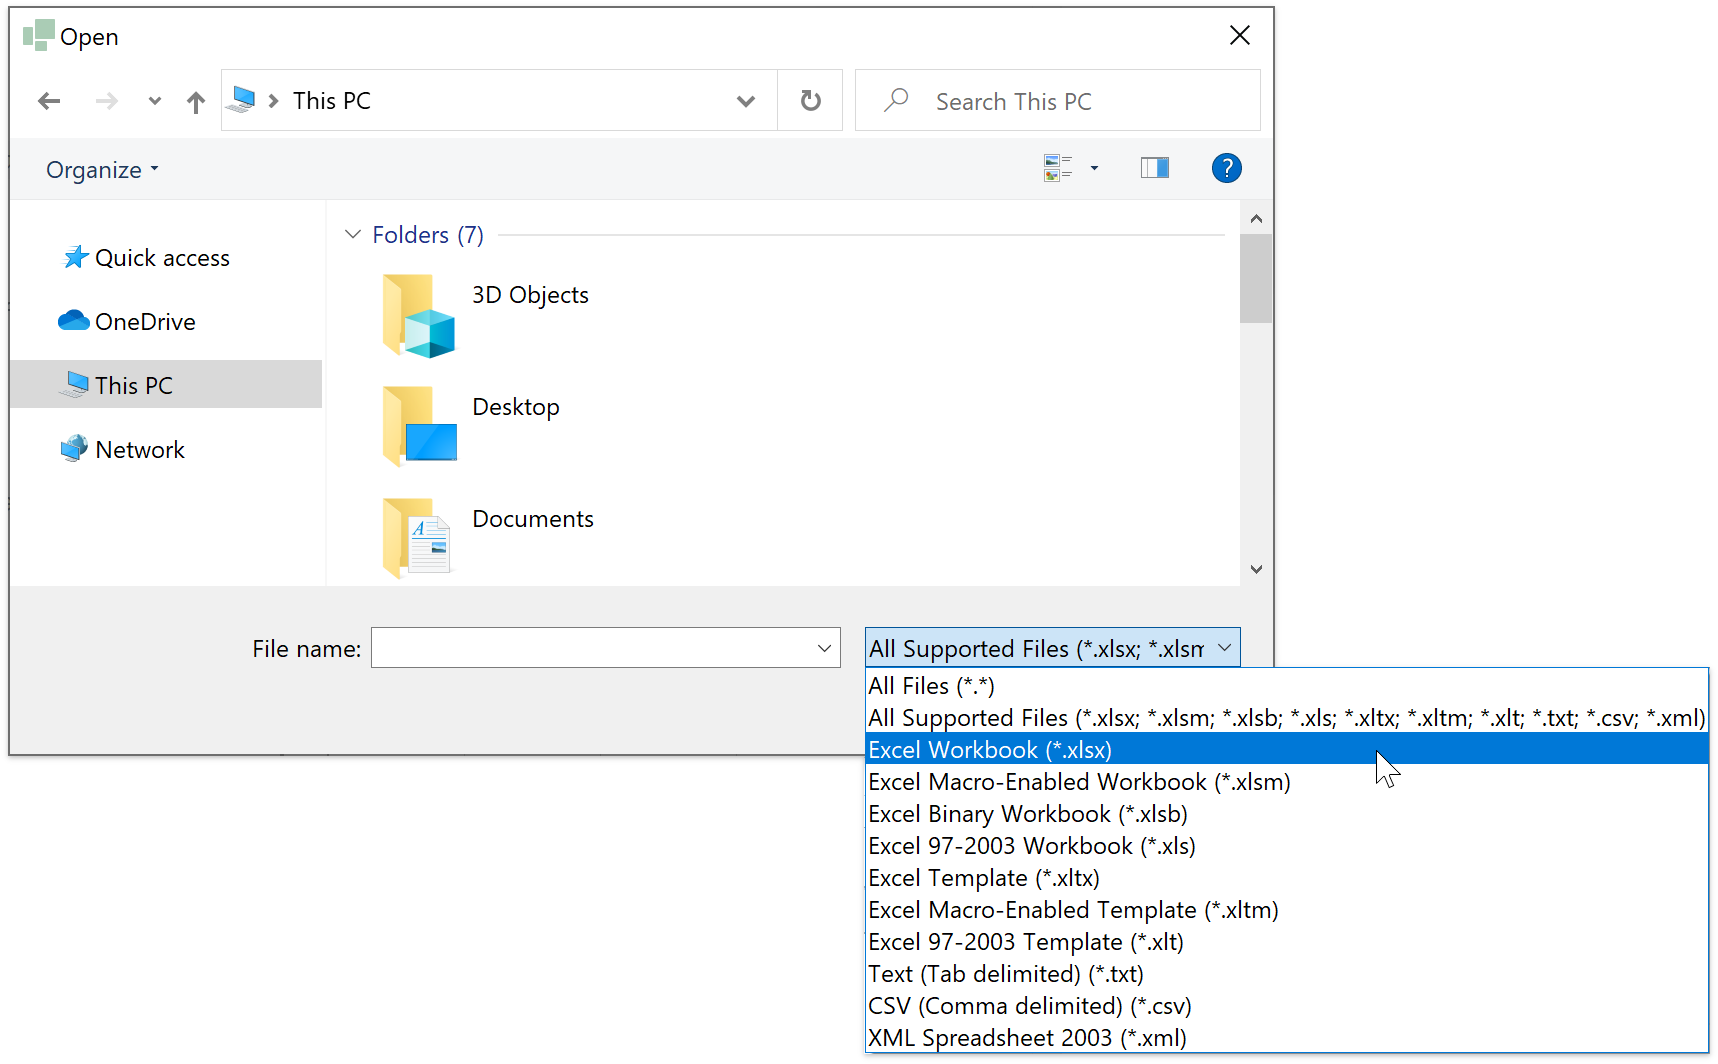Image resolution: width=1718 pixels, height=1064 pixels.
Task: Click the change view icon
Action: 1057,168
